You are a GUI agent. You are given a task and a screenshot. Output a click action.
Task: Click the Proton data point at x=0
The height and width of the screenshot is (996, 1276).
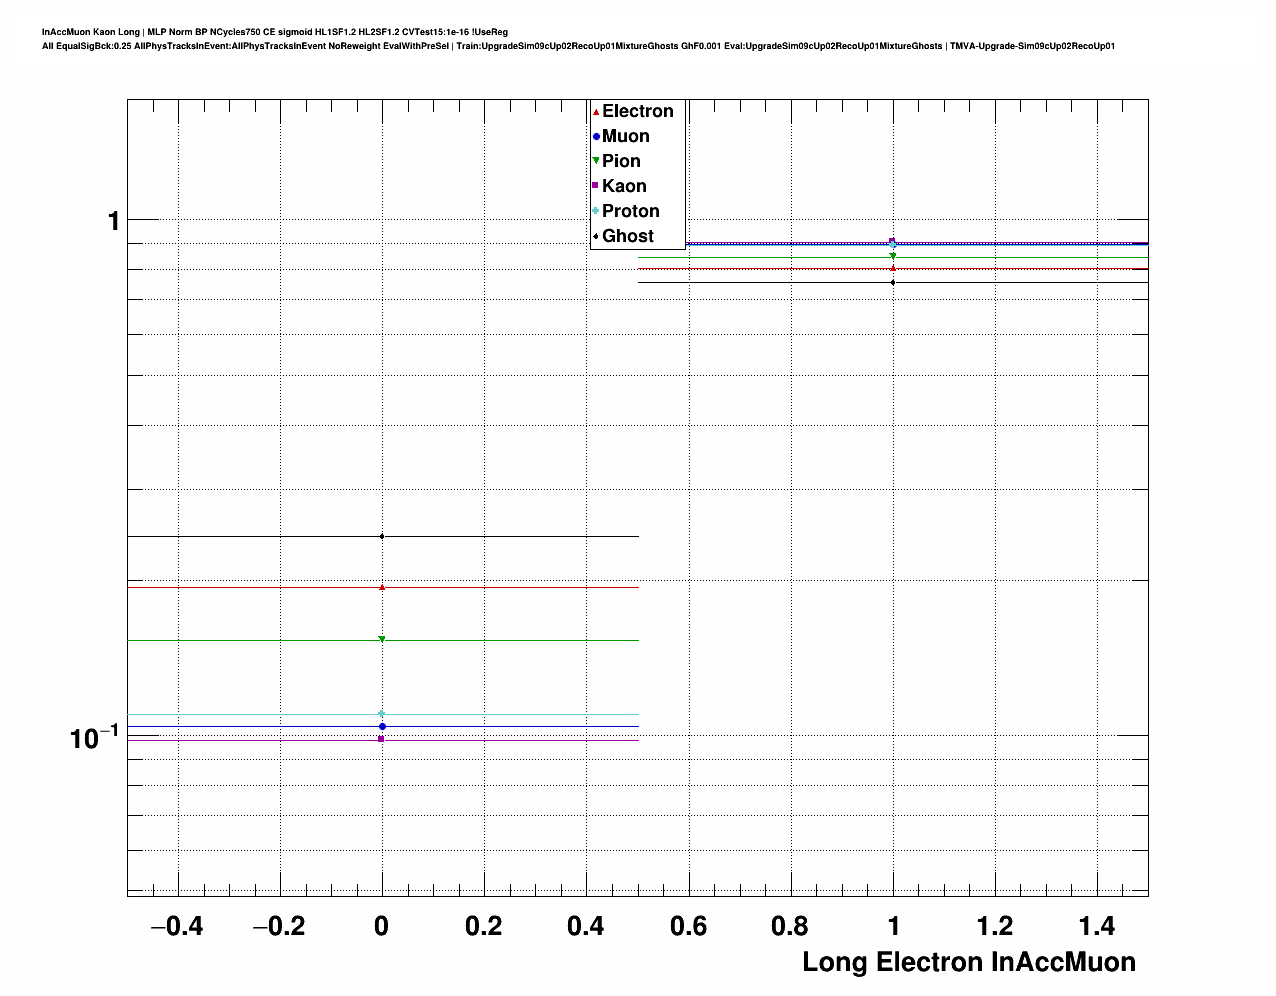click(x=382, y=714)
